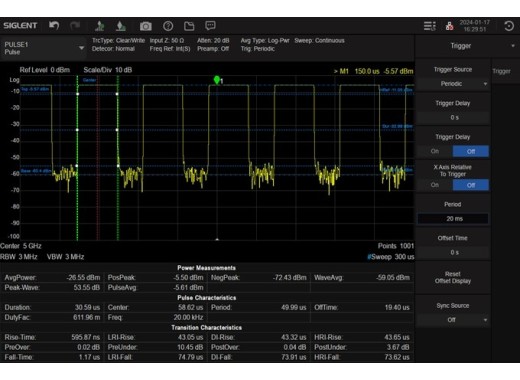Click the Detector Normal status text
520x380 pixels.
[113, 49]
